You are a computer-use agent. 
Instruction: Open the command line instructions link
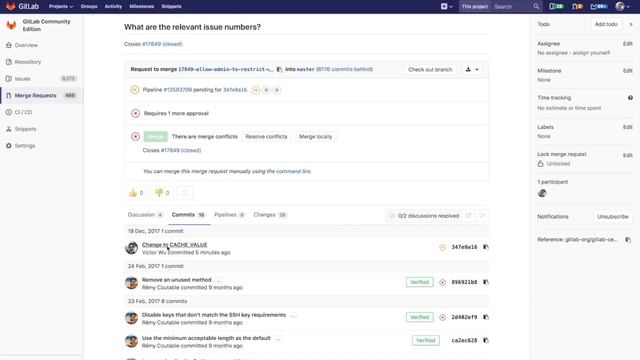(x=293, y=171)
